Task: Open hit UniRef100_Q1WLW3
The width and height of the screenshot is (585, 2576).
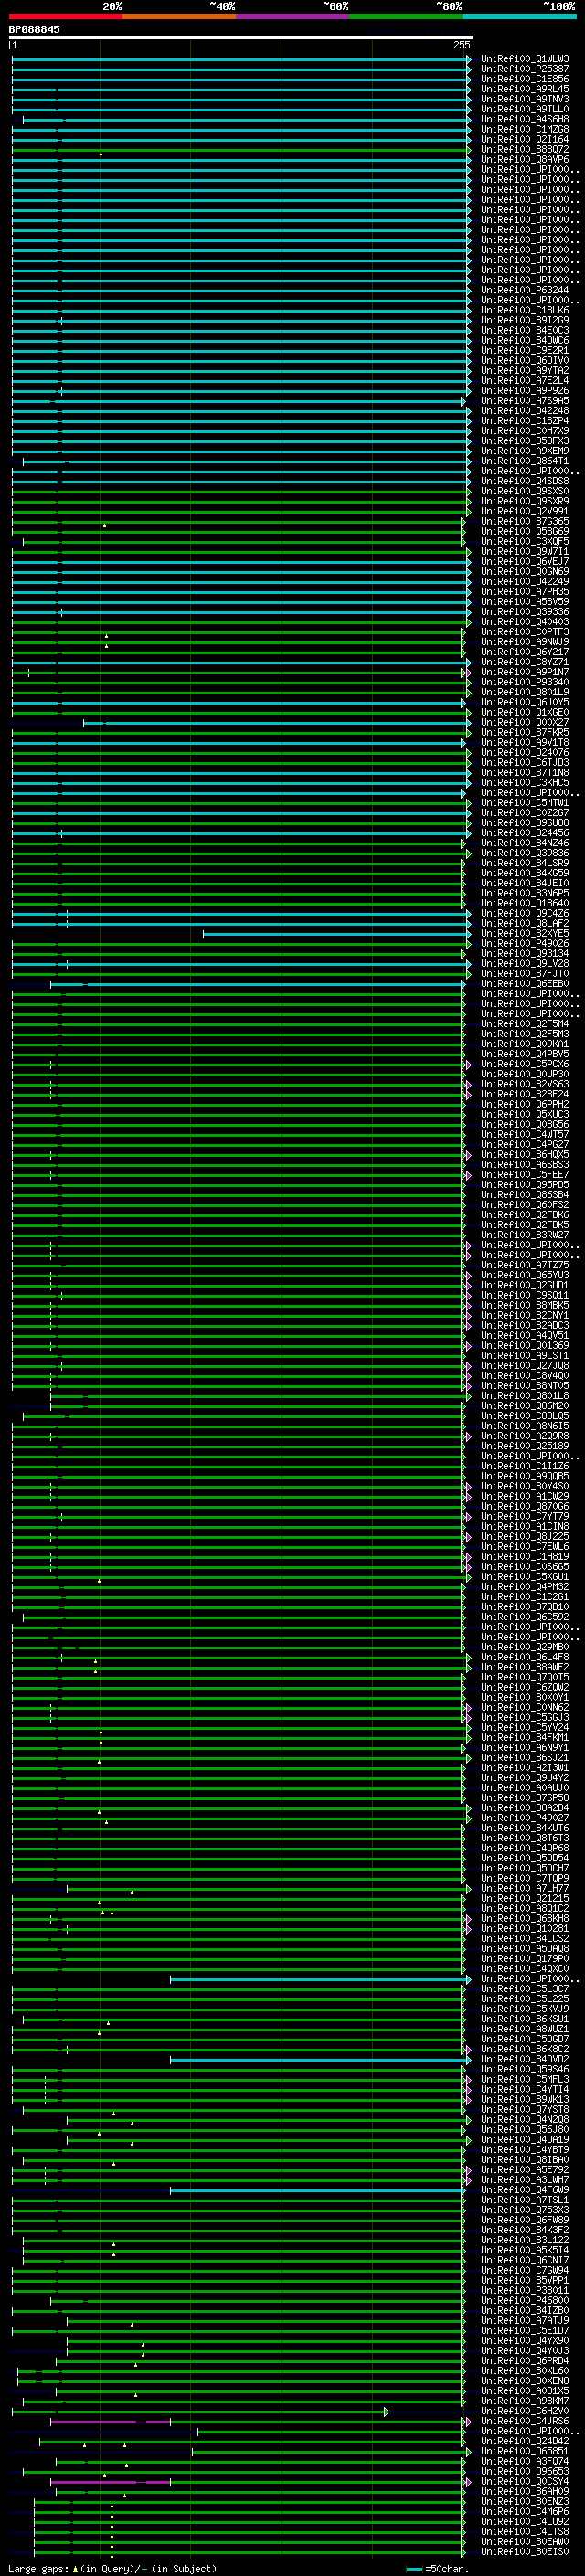Action: tap(524, 59)
